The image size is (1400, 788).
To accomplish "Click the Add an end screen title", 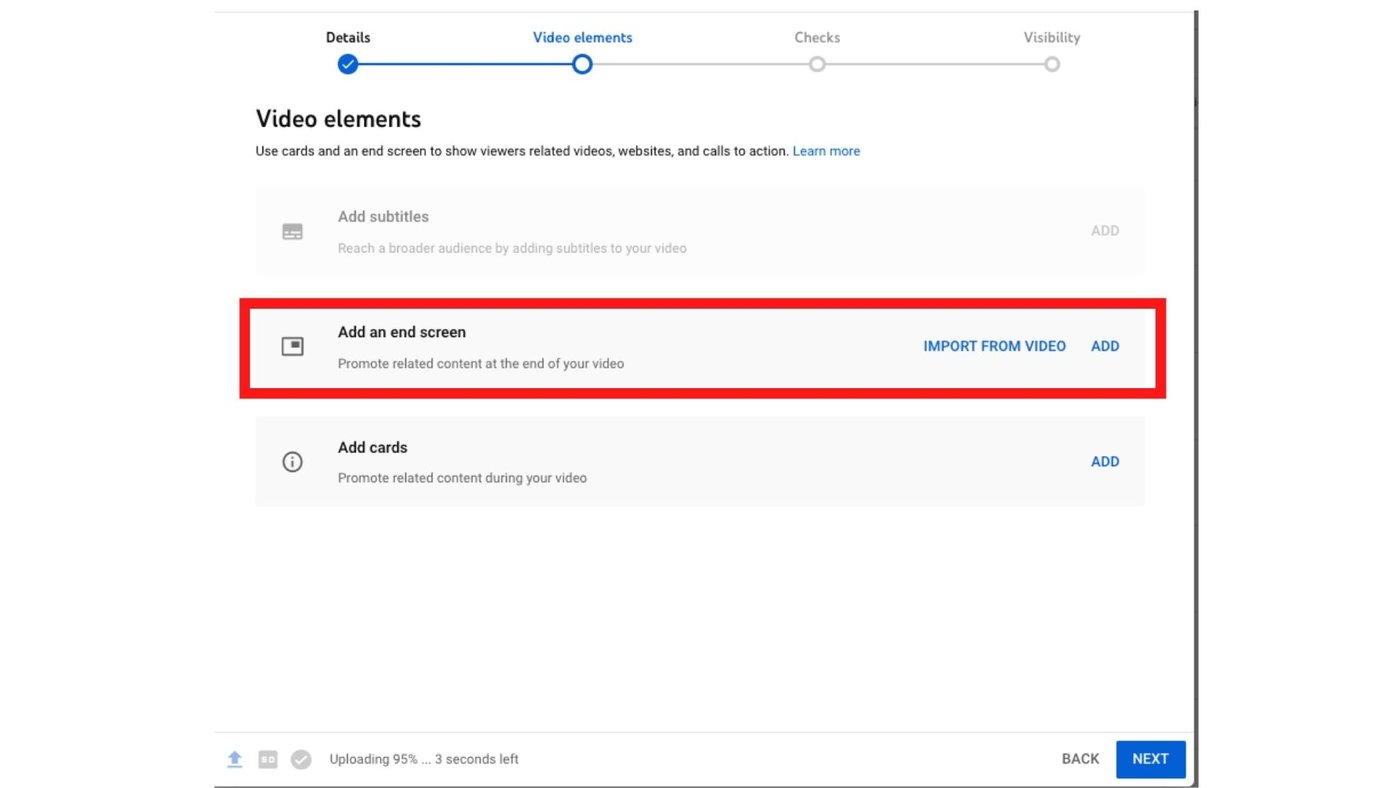I will coord(402,332).
